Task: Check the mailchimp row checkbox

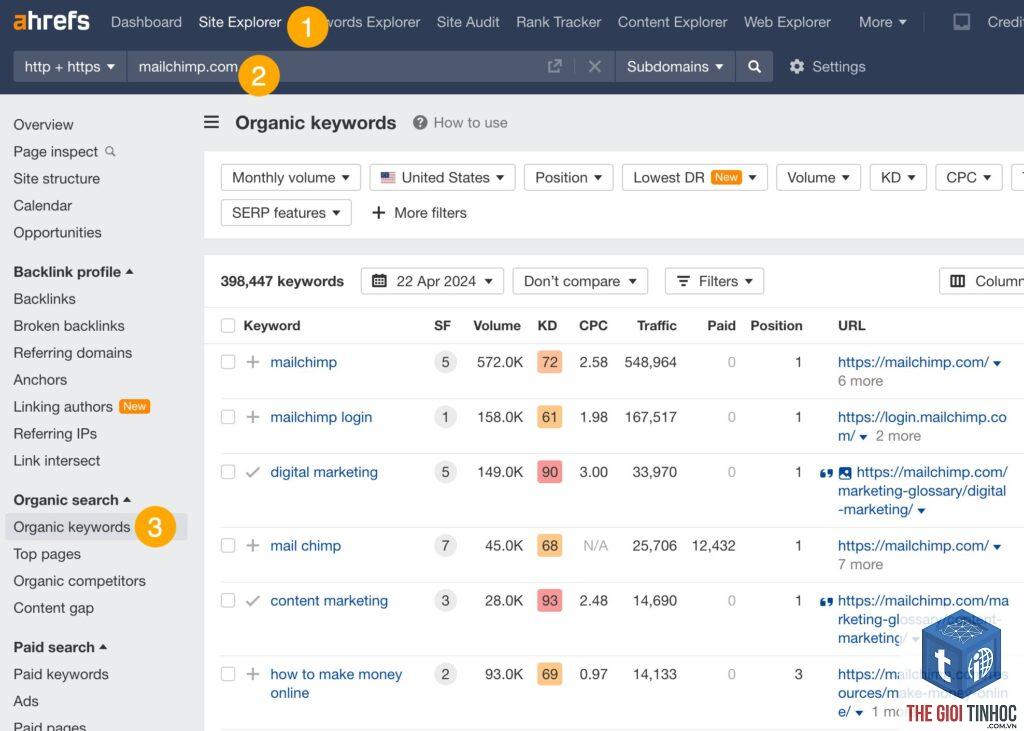Action: [x=228, y=362]
